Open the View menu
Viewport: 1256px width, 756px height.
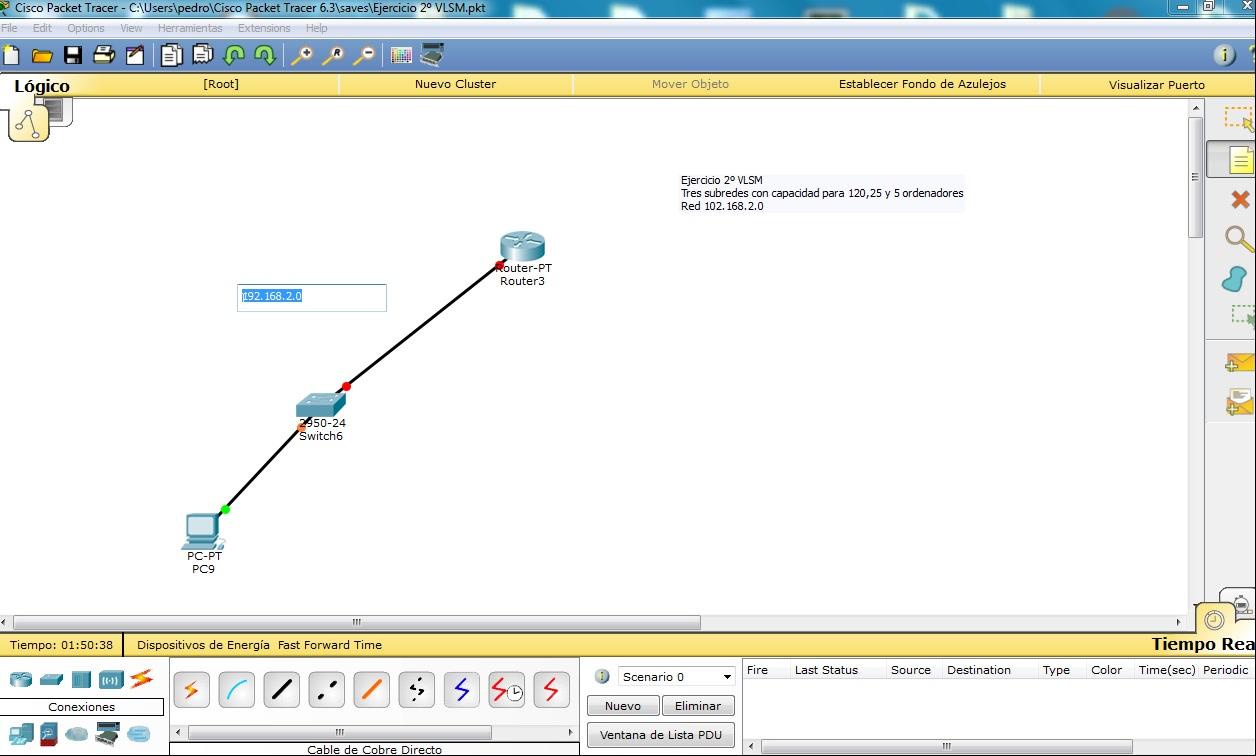point(132,28)
